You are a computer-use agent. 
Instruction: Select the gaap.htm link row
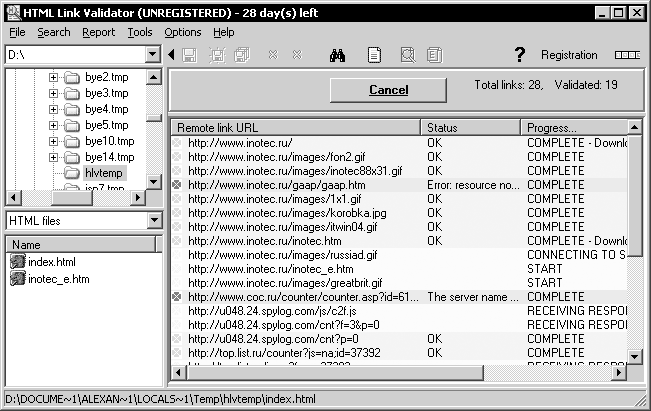coord(399,185)
